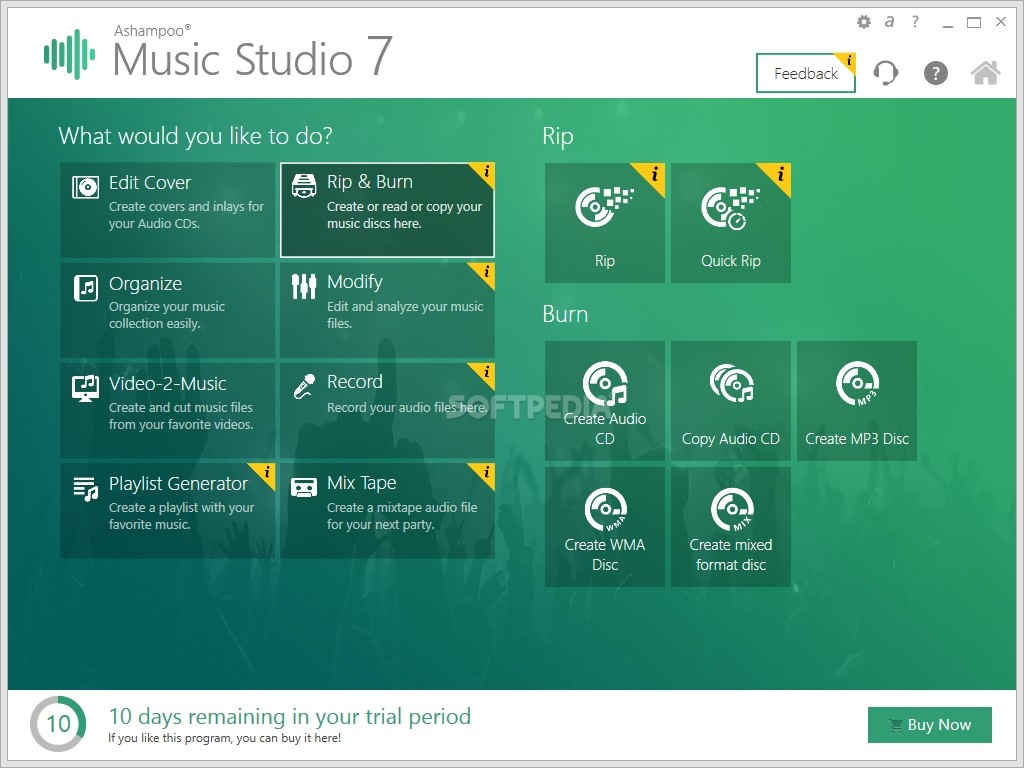Click the support headset icon

pos(886,72)
